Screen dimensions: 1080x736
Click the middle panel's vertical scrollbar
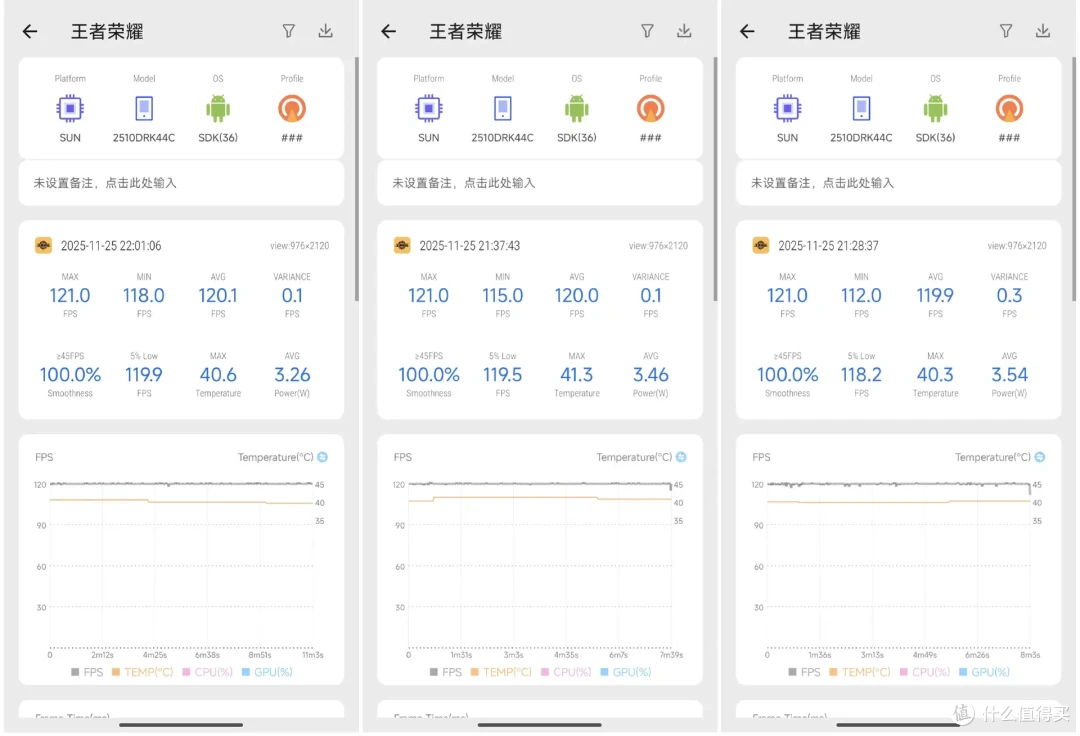coord(716,179)
